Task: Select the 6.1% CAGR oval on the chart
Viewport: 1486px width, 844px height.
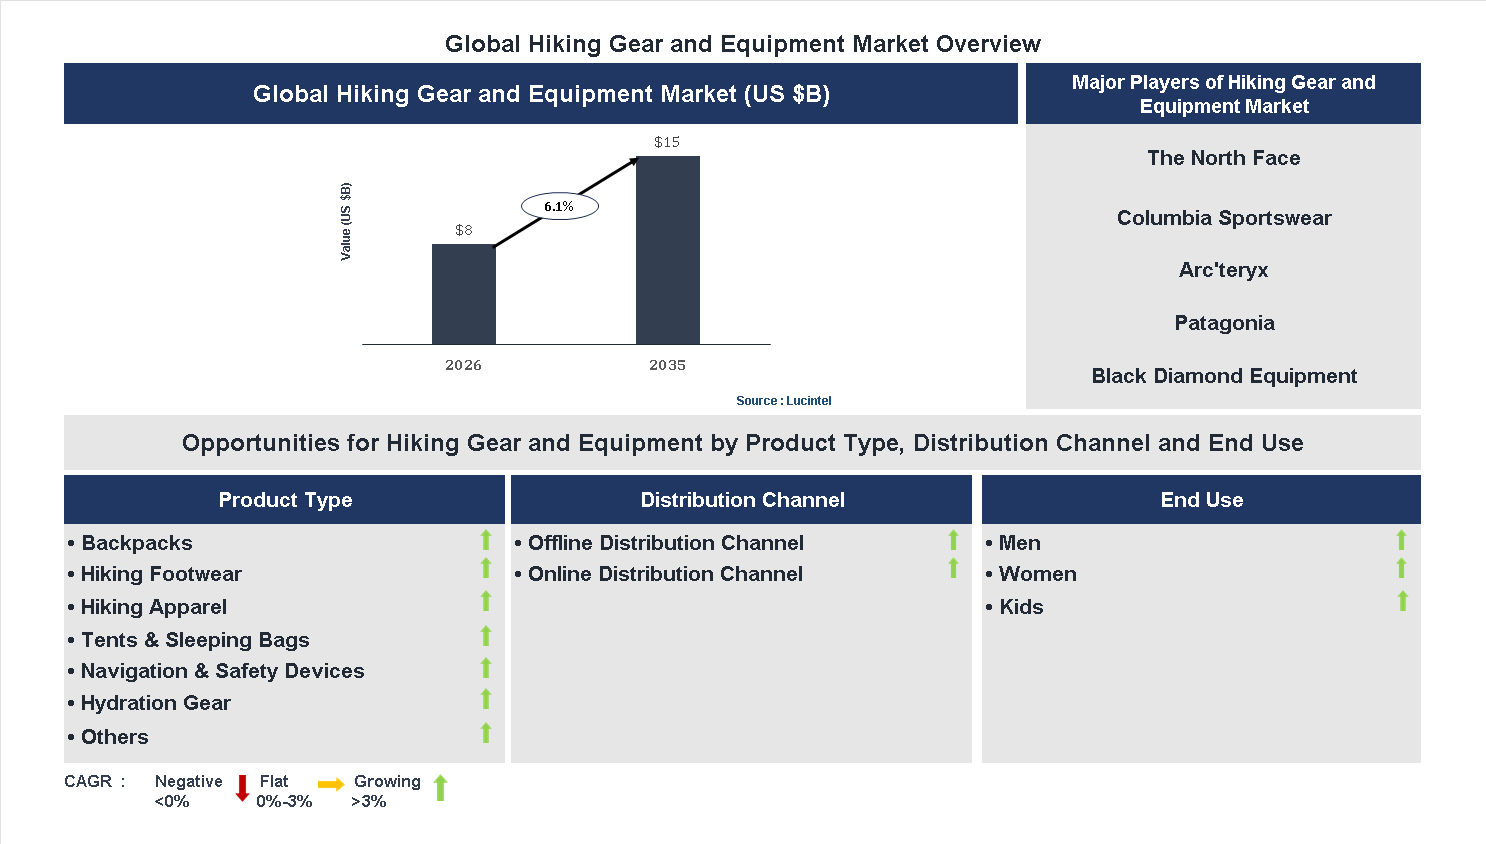Action: click(x=560, y=205)
